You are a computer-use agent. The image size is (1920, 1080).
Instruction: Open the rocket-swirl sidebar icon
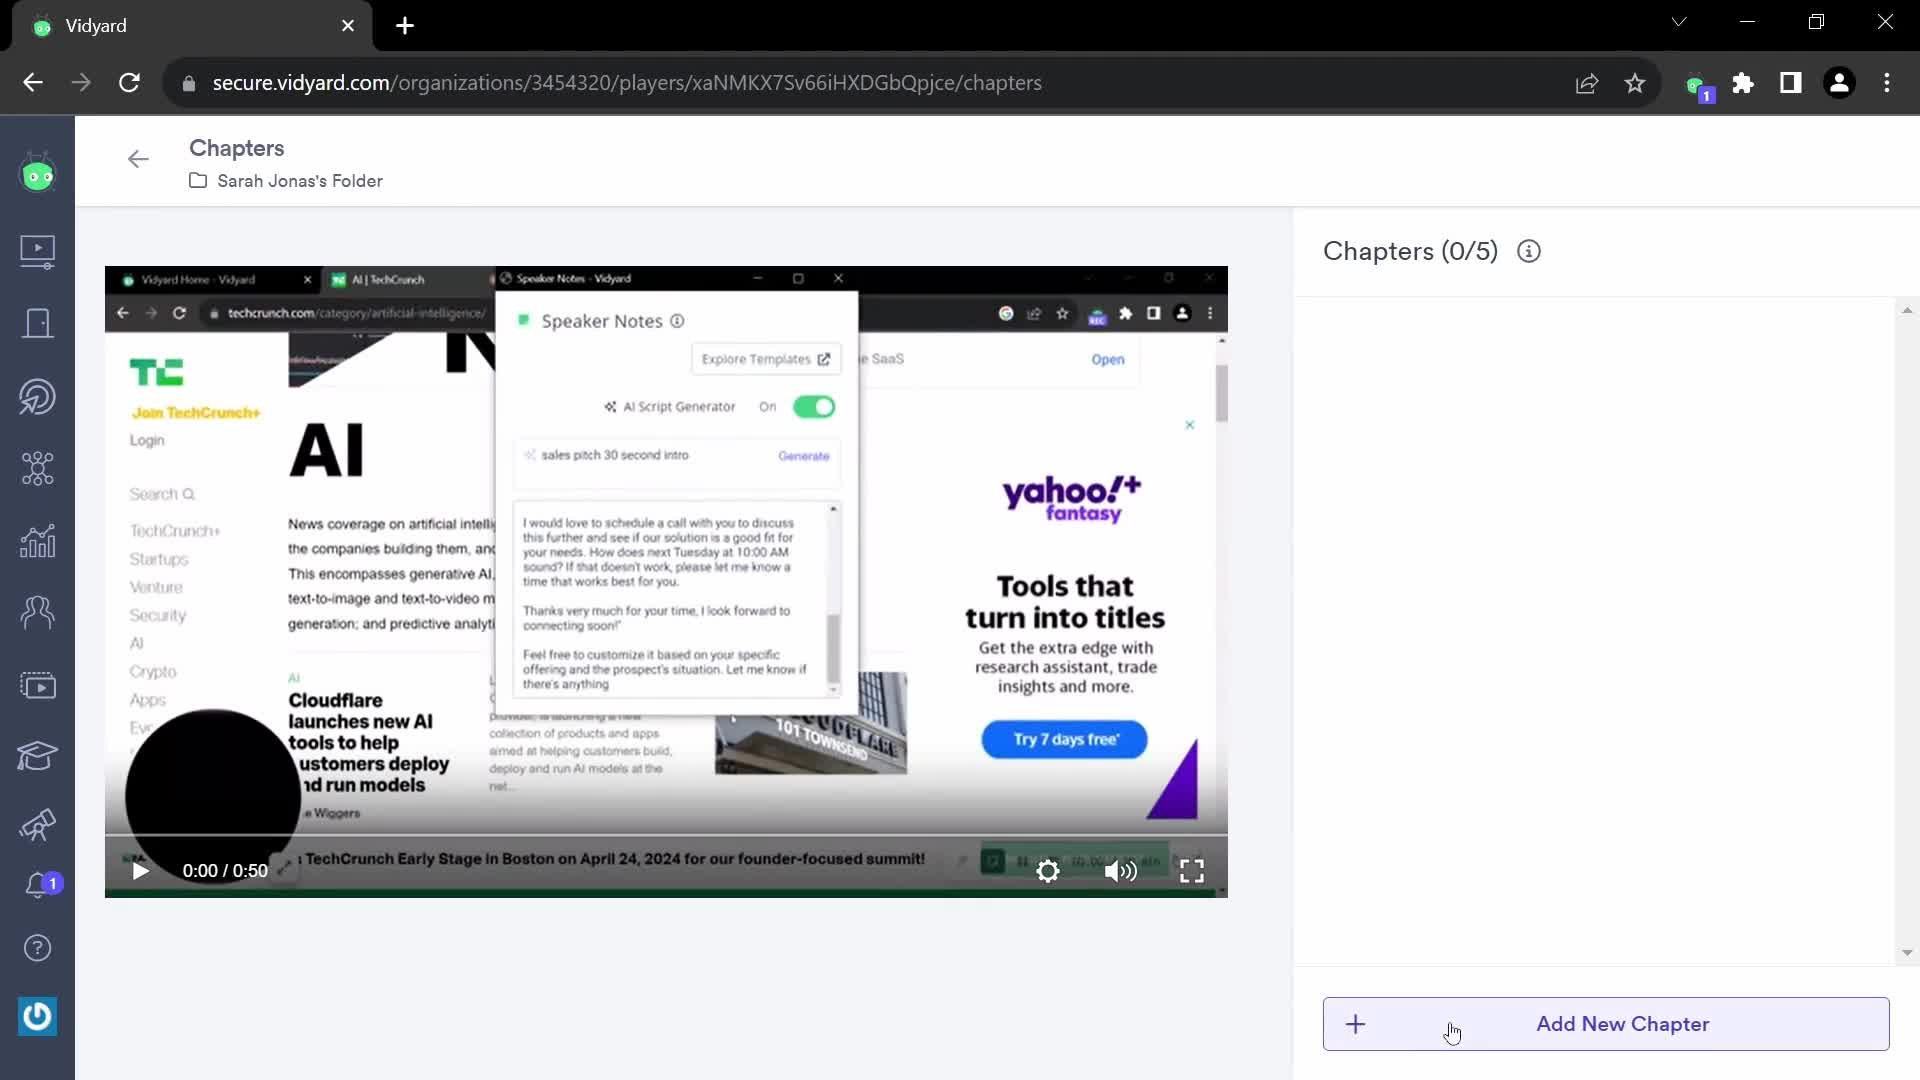coord(37,396)
